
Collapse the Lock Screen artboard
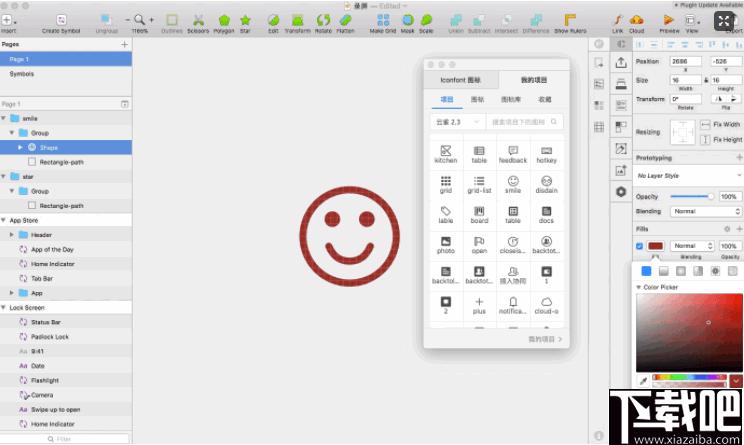click(4, 307)
